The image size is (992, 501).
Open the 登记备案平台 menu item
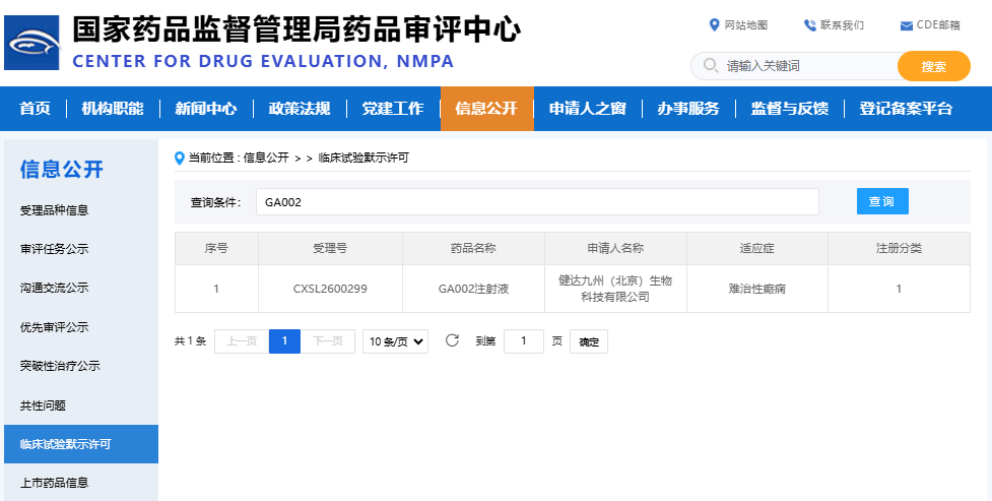[x=906, y=109]
